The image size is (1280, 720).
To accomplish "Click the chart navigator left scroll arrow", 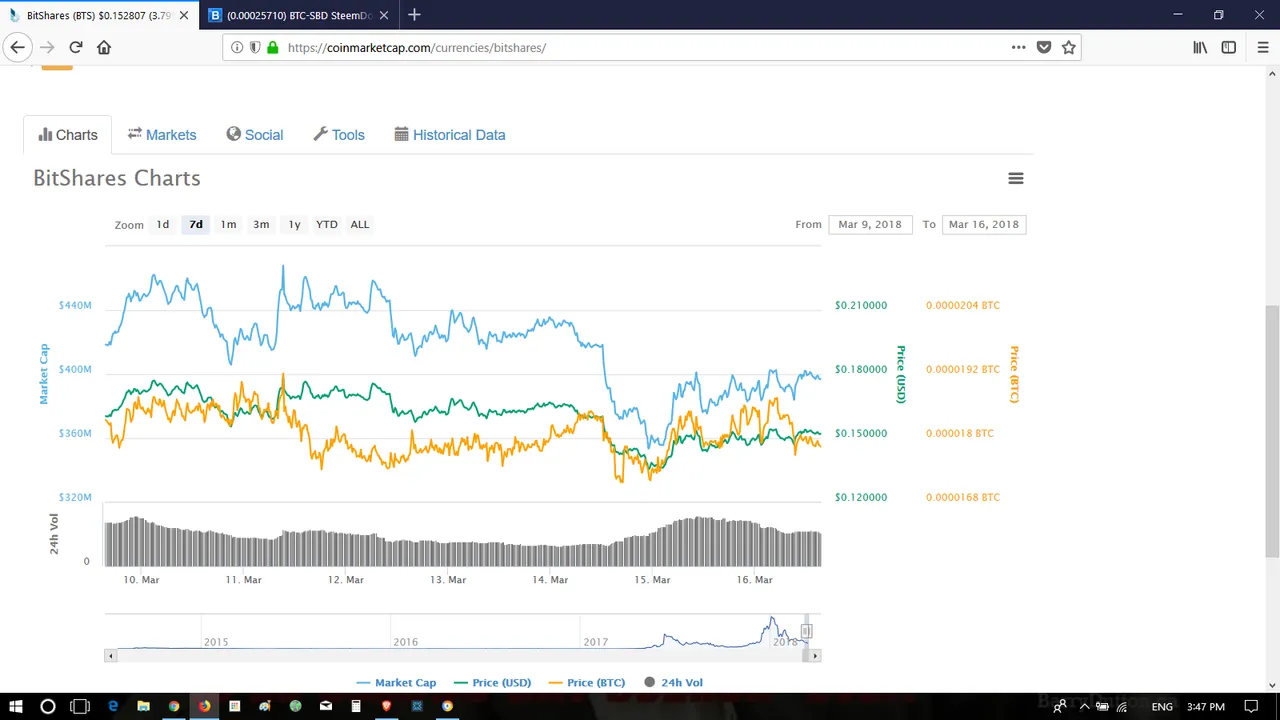I will coord(110,656).
